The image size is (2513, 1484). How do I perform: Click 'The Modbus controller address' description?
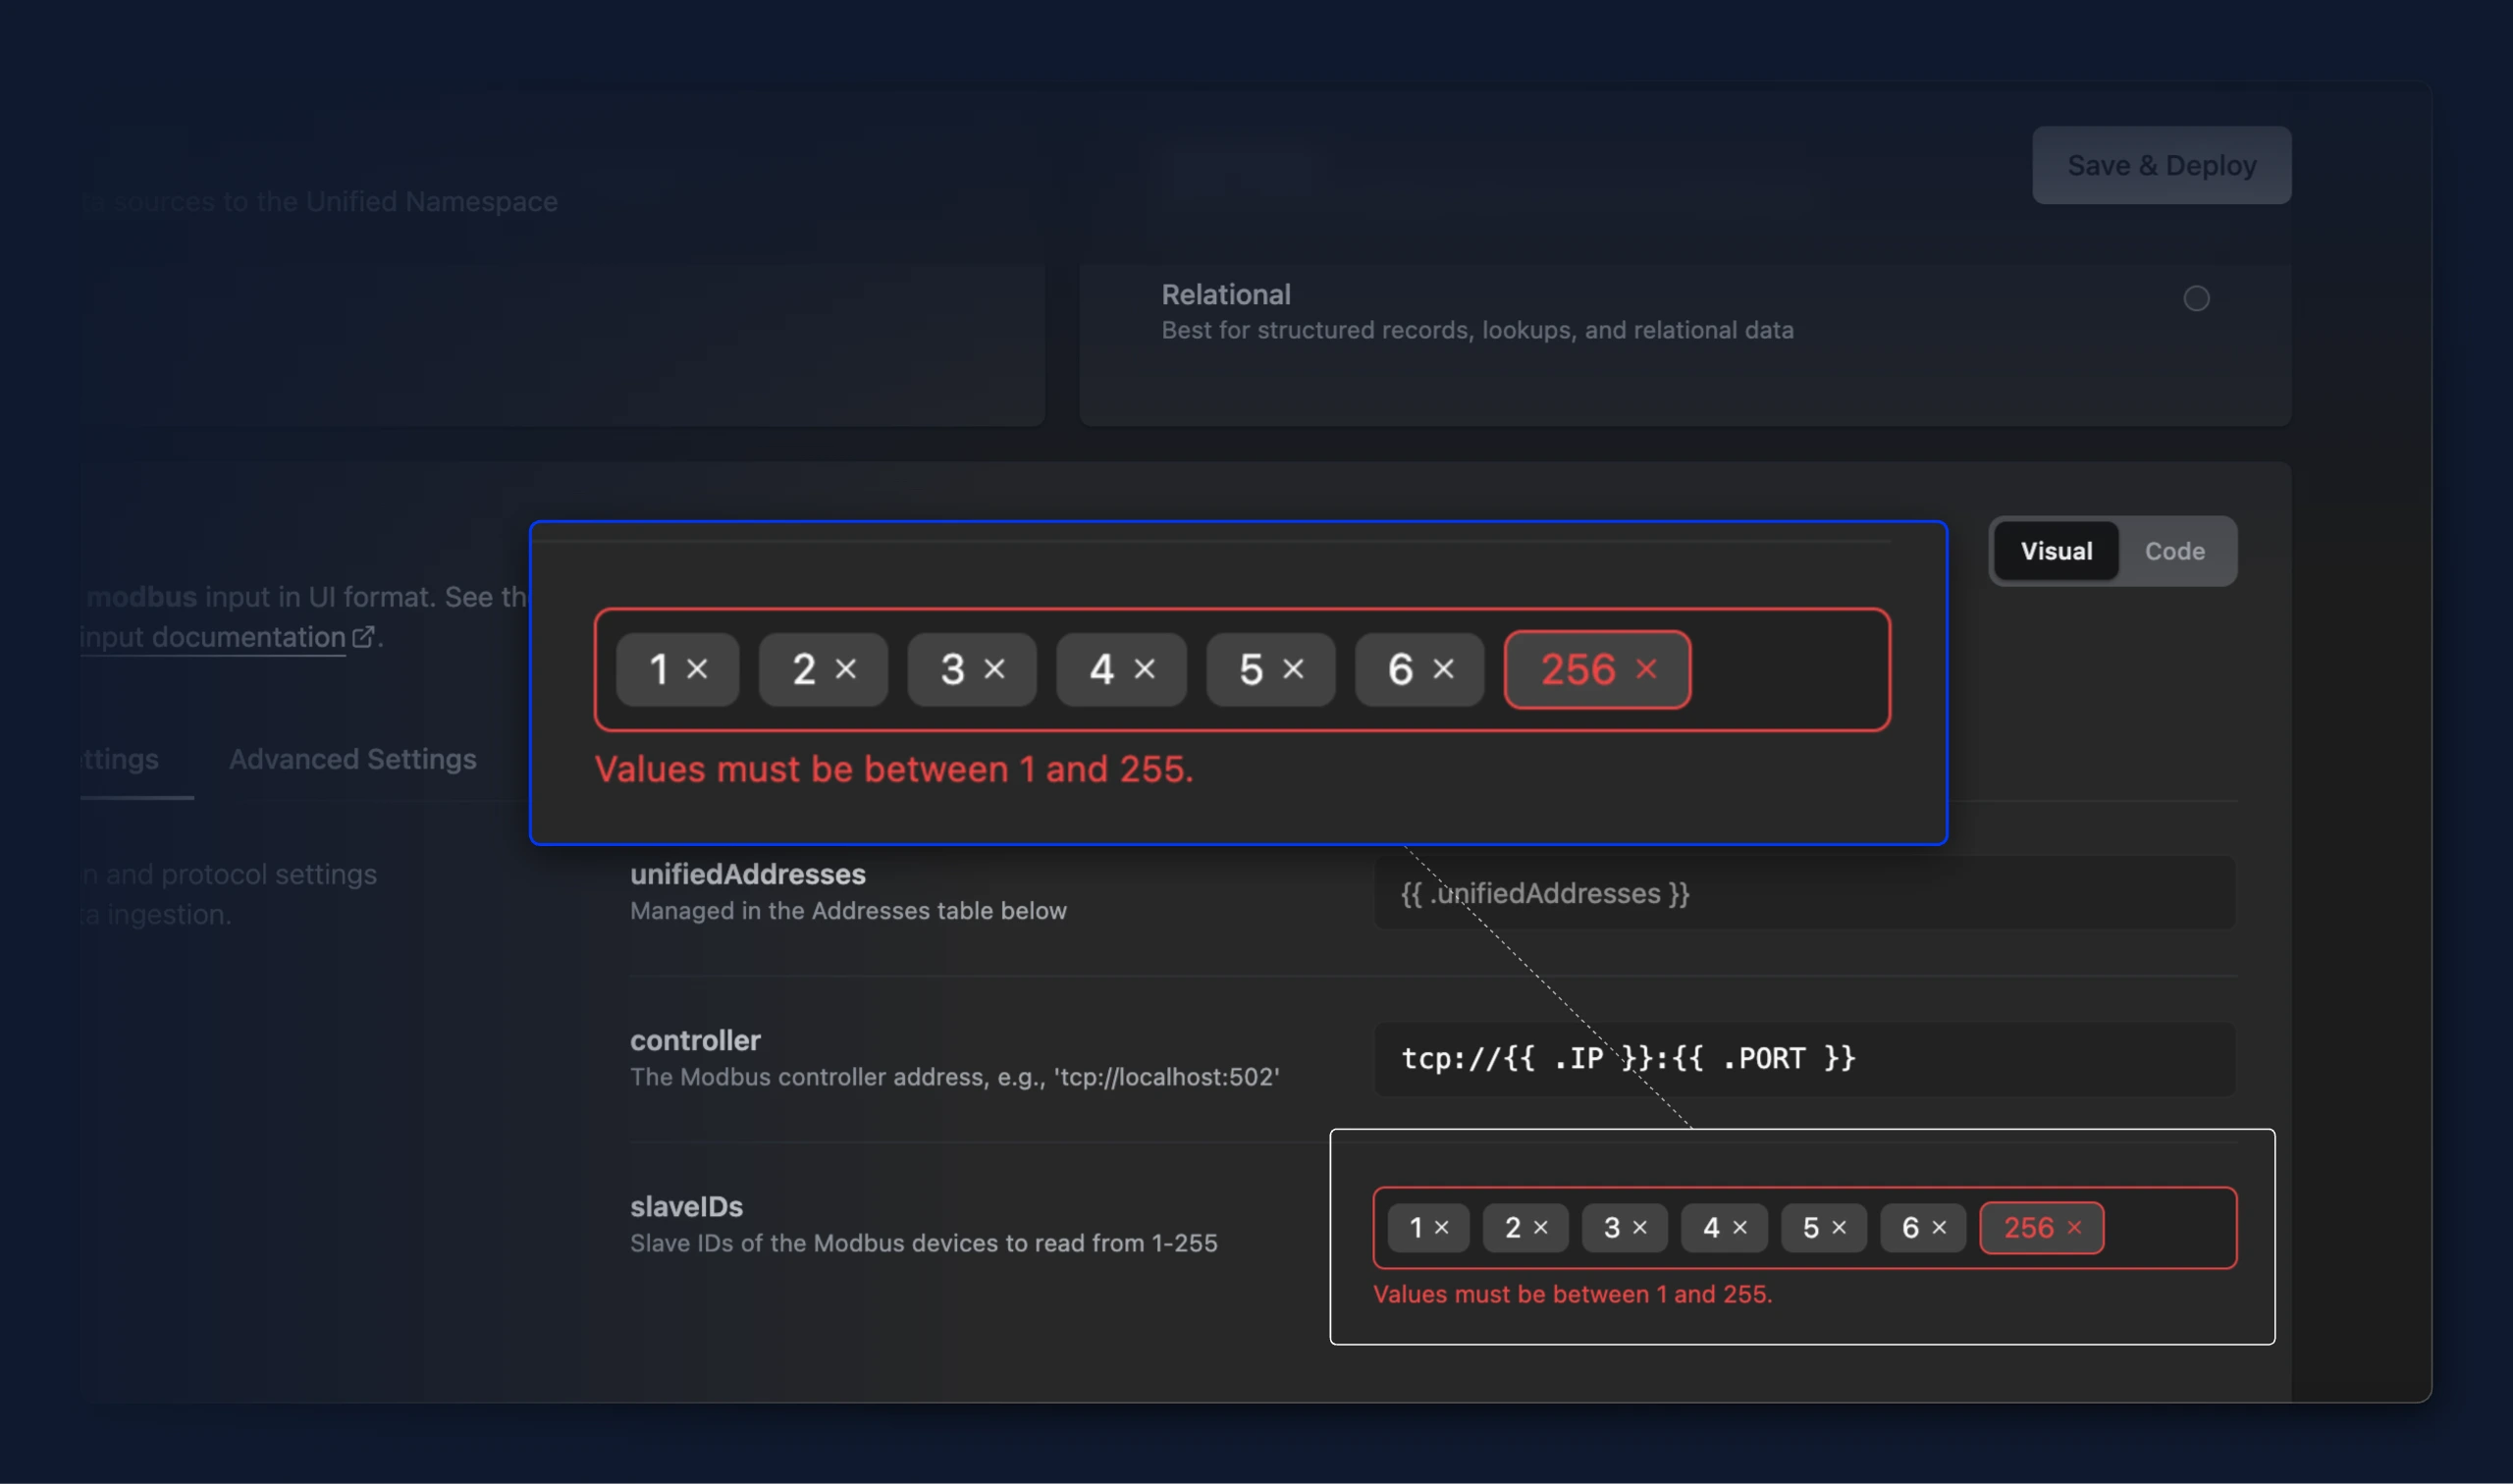(955, 1077)
